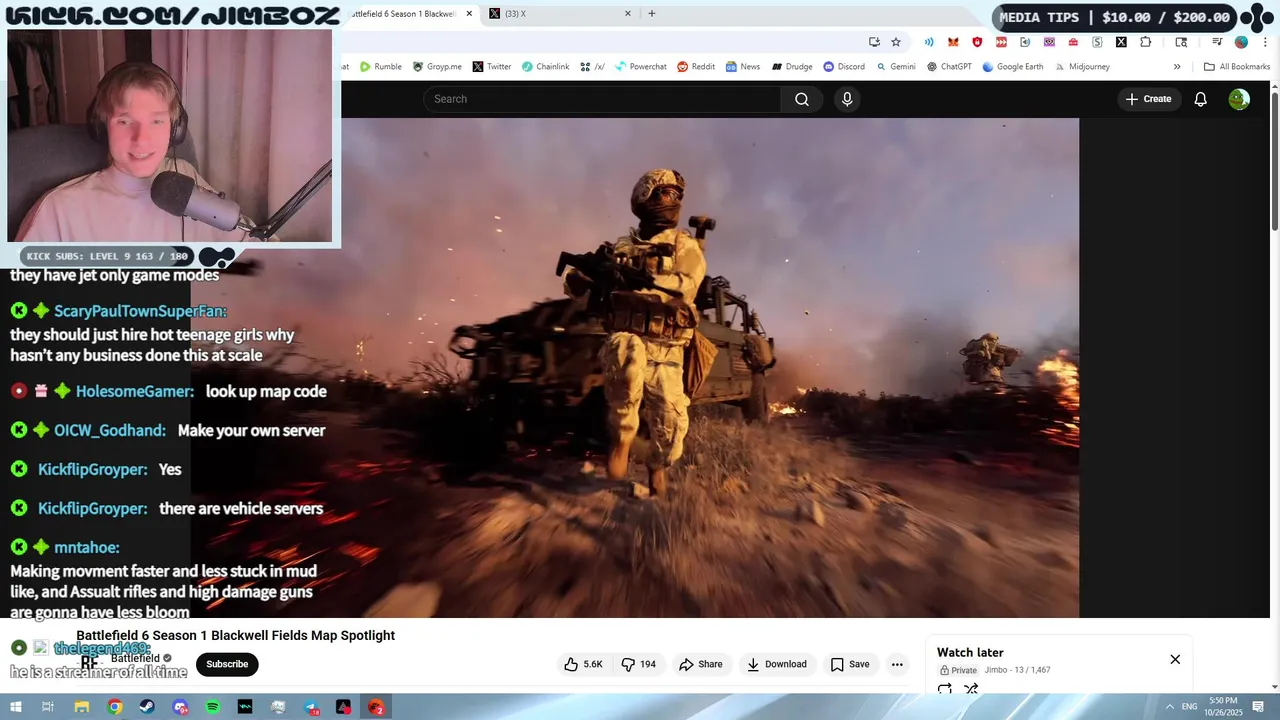Screen dimensions: 1280x720
Task: Click the install app icon in address bar
Action: click(x=874, y=42)
